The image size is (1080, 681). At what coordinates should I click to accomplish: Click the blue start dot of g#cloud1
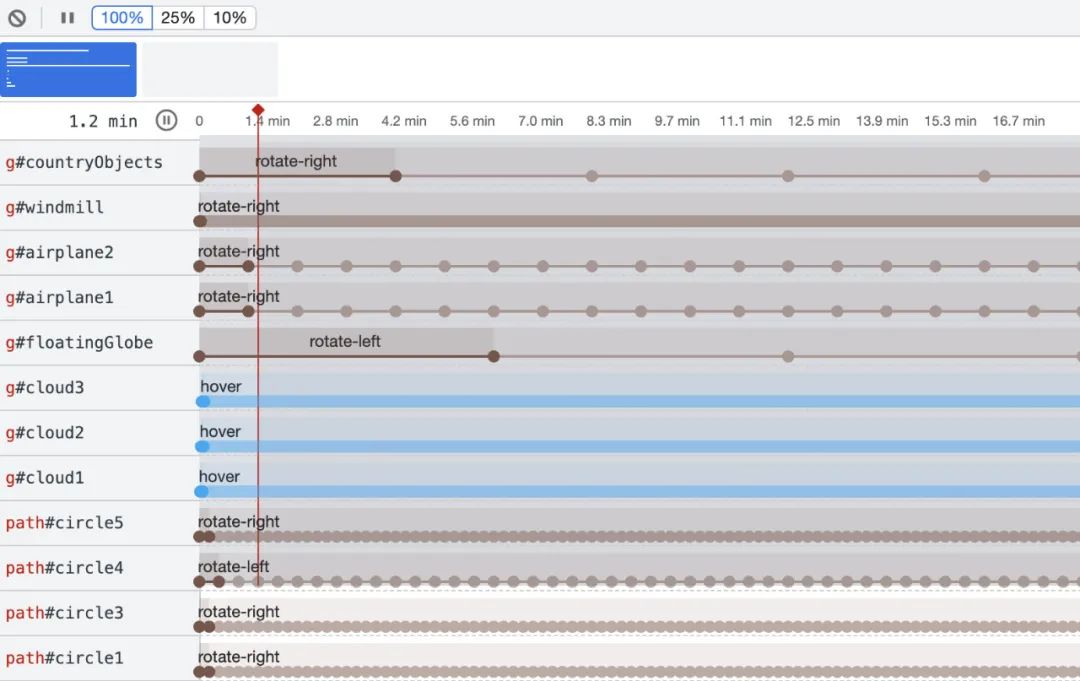point(202,492)
